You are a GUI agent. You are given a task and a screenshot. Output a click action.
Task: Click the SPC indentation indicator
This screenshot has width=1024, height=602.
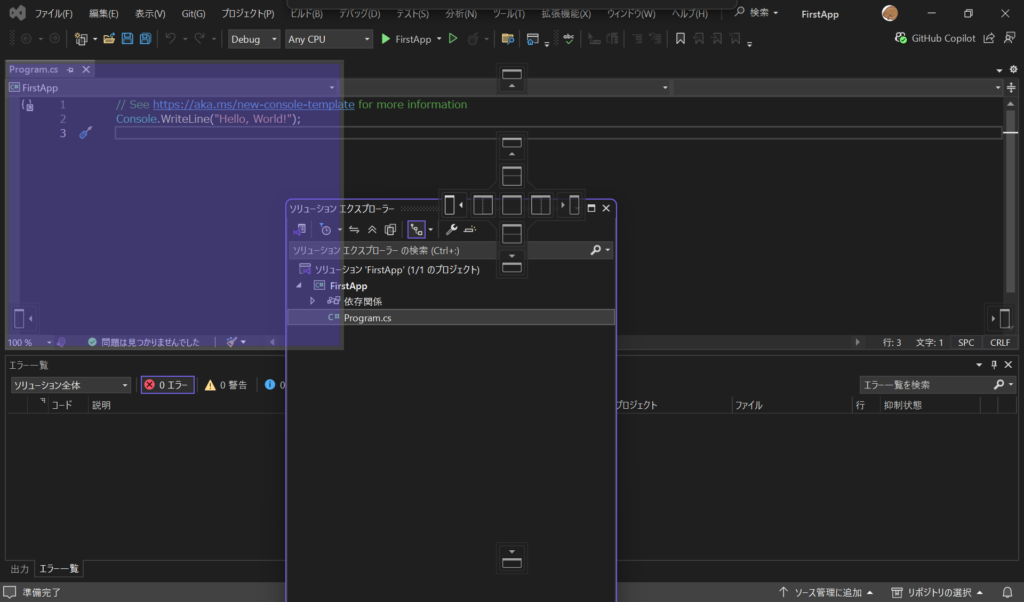[966, 342]
